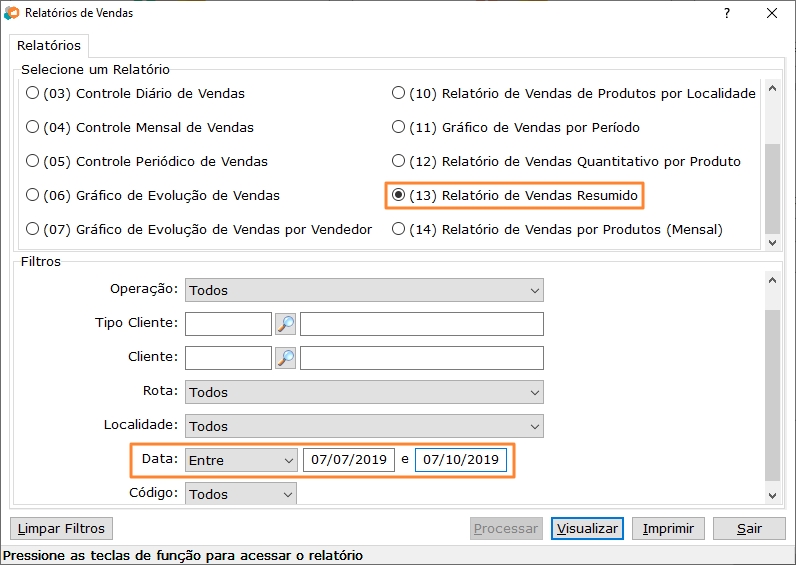Click the Sair button
796x565 pixels.
[749, 528]
